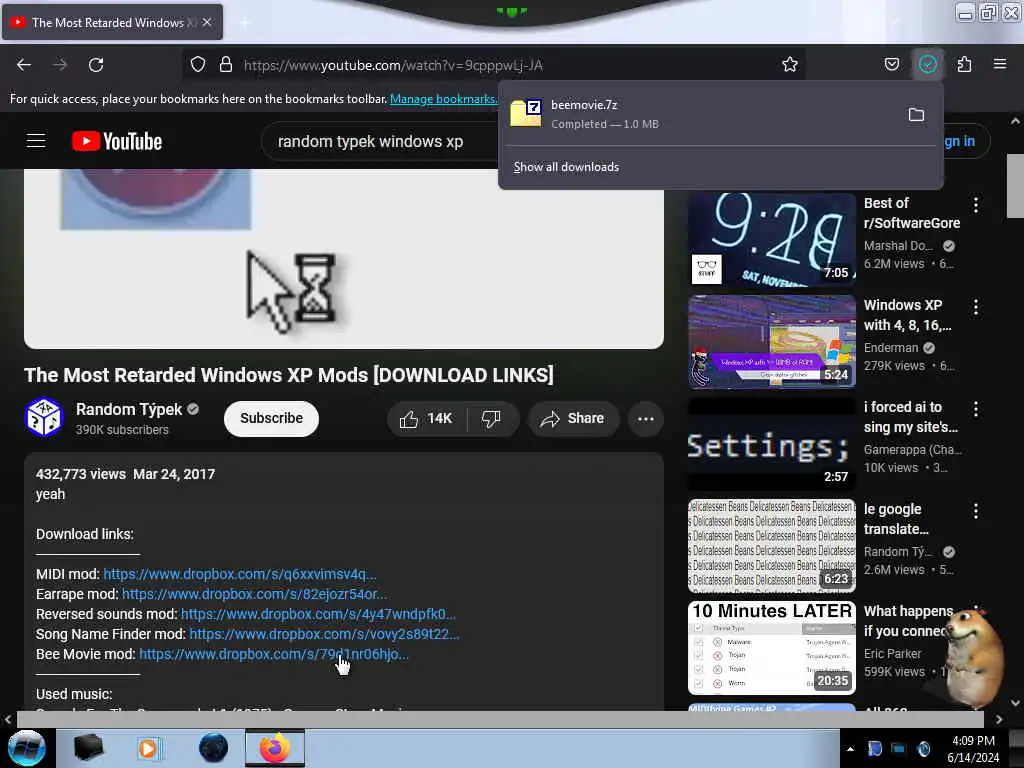Screen dimensions: 1024x768
Task: Open i forced ai to sing title
Action: [910, 417]
